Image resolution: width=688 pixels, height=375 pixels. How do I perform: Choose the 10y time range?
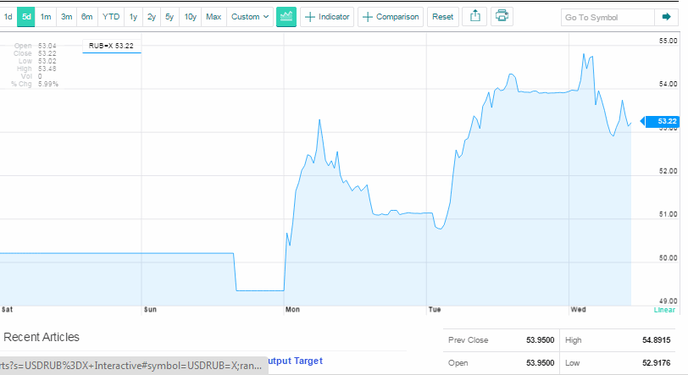point(190,17)
